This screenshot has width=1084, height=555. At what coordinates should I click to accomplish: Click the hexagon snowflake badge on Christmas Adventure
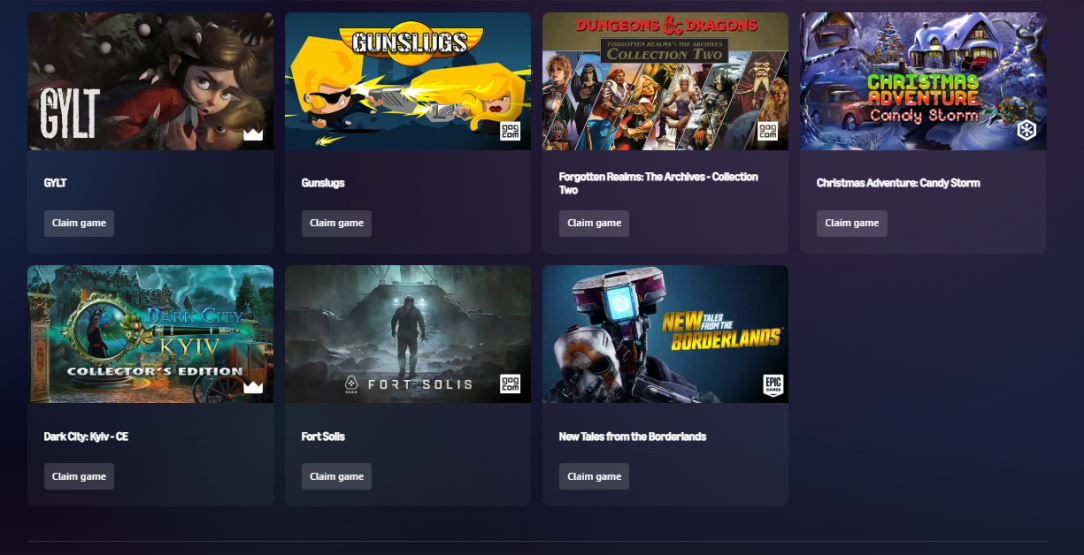point(1027,130)
